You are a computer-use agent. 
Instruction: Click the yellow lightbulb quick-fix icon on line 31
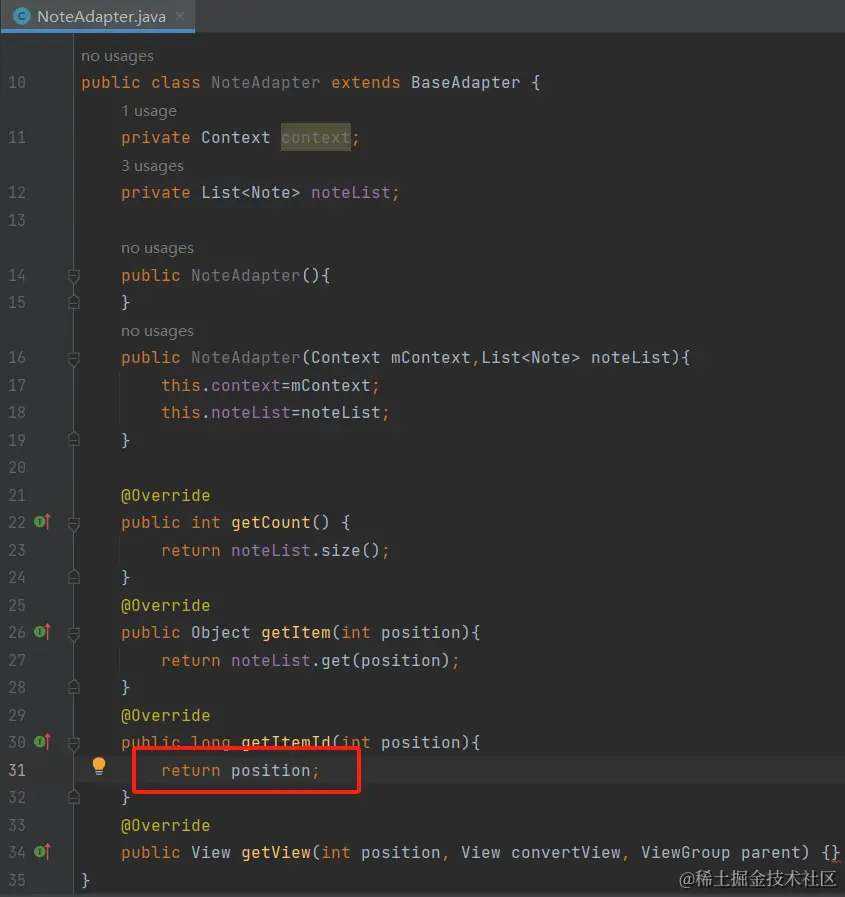99,766
